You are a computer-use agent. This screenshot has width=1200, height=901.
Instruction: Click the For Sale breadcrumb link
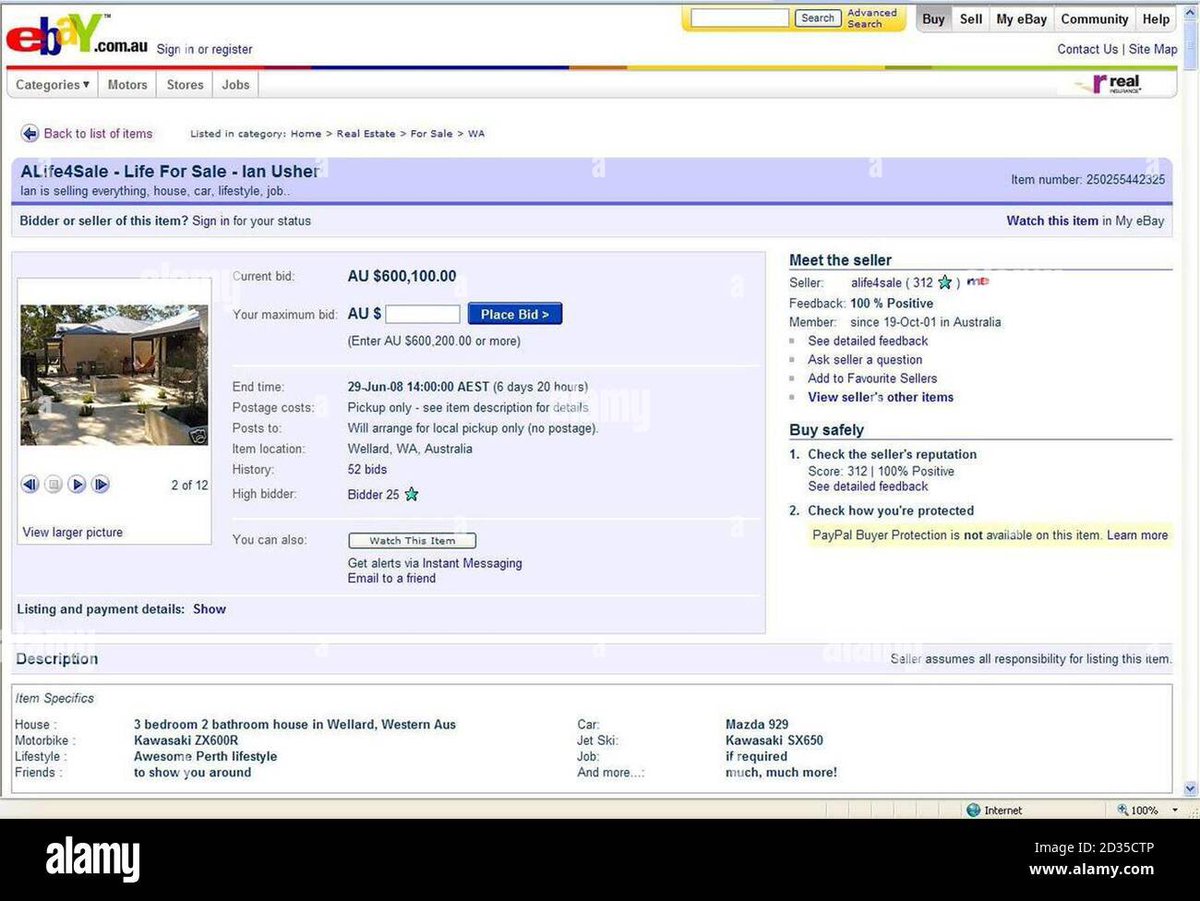point(431,134)
